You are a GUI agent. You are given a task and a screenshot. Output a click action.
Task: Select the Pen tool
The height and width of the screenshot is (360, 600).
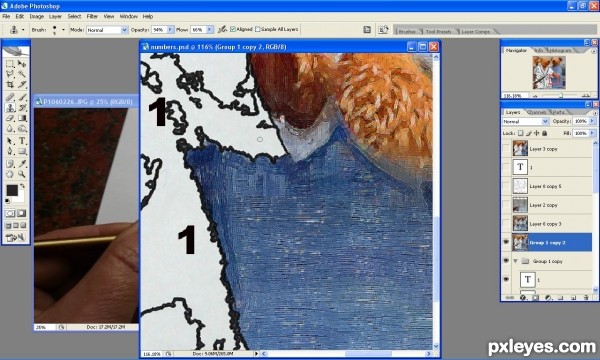tap(10, 151)
